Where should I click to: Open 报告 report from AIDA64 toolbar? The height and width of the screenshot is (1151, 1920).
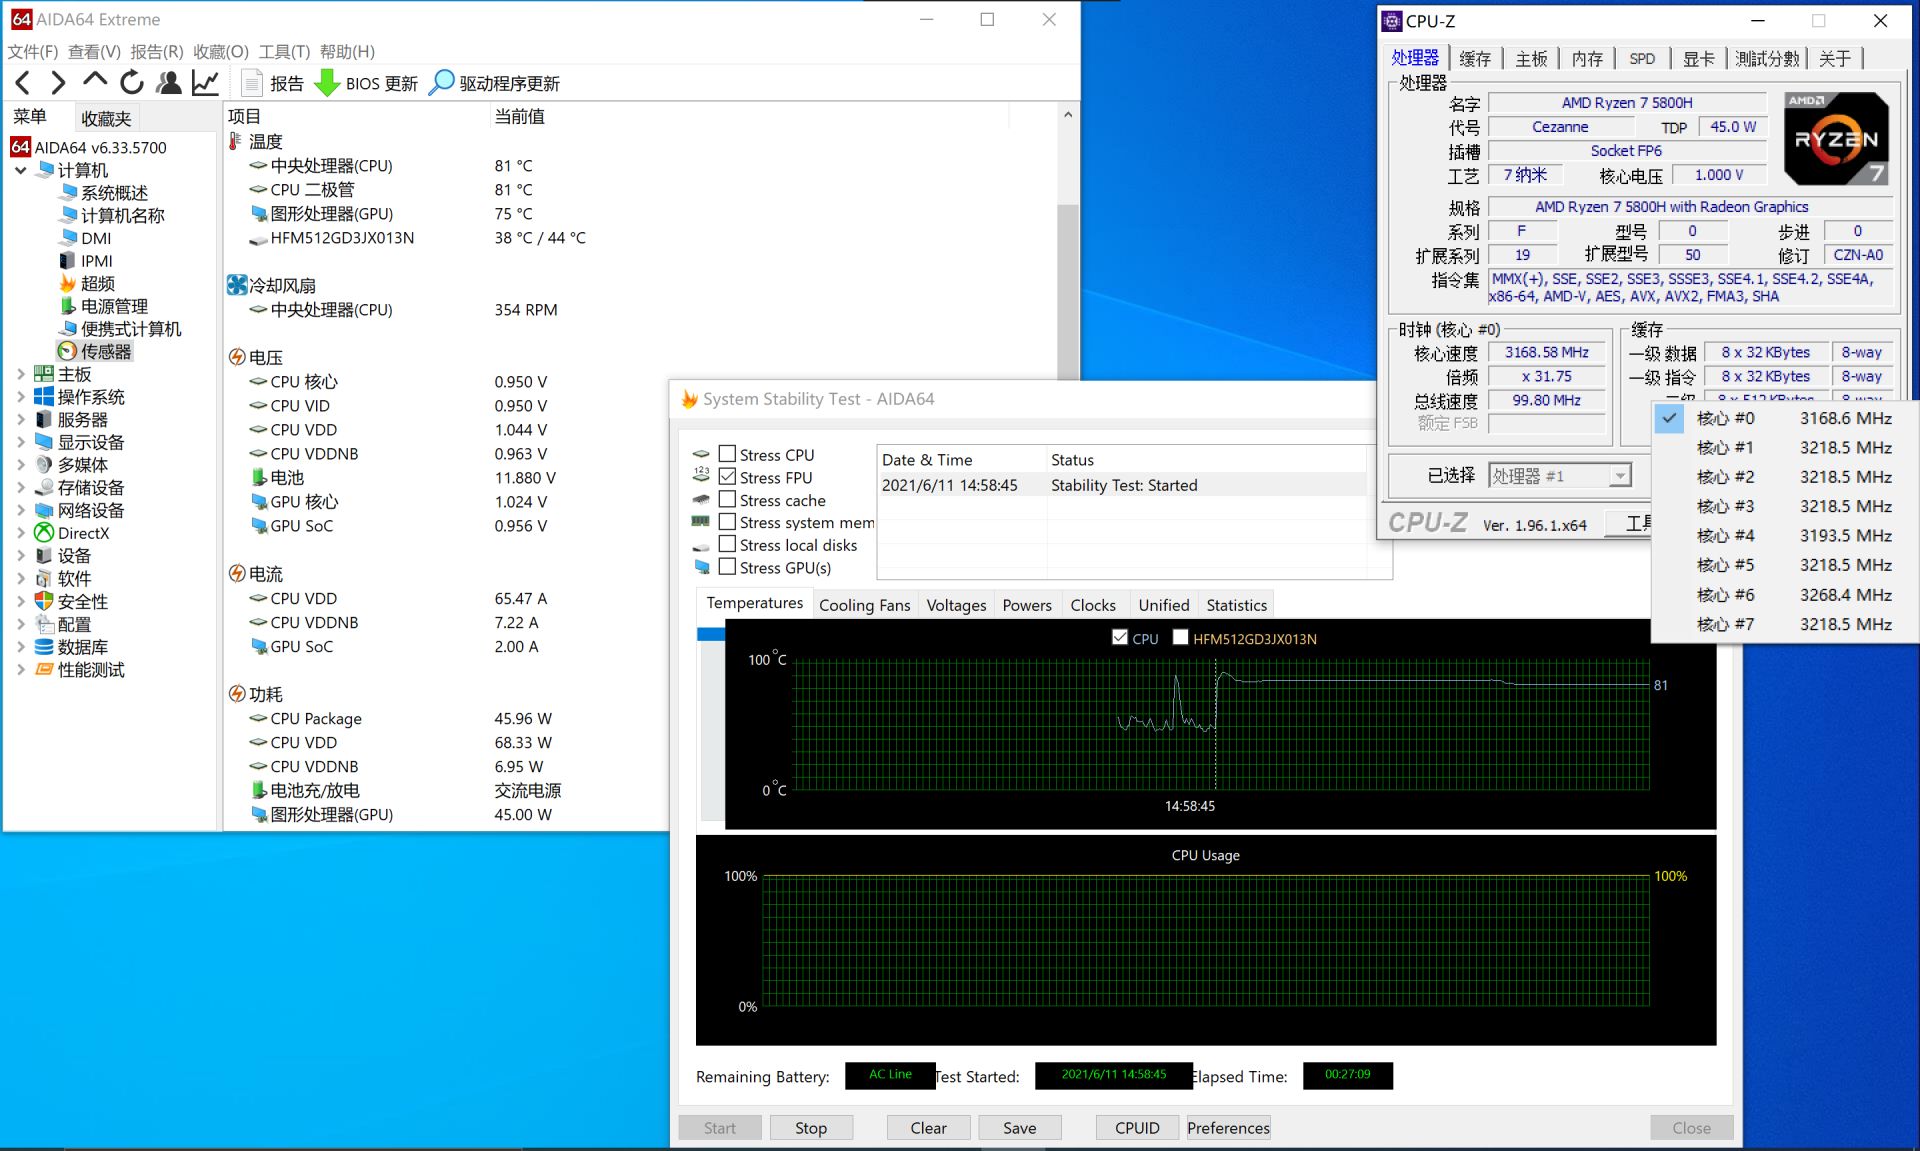pyautogui.click(x=273, y=83)
